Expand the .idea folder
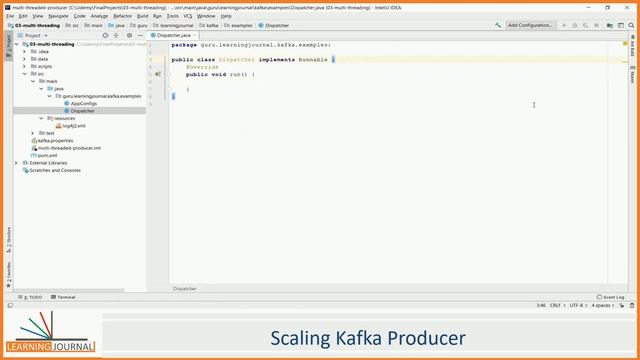This screenshot has height=360, width=640. [24, 51]
